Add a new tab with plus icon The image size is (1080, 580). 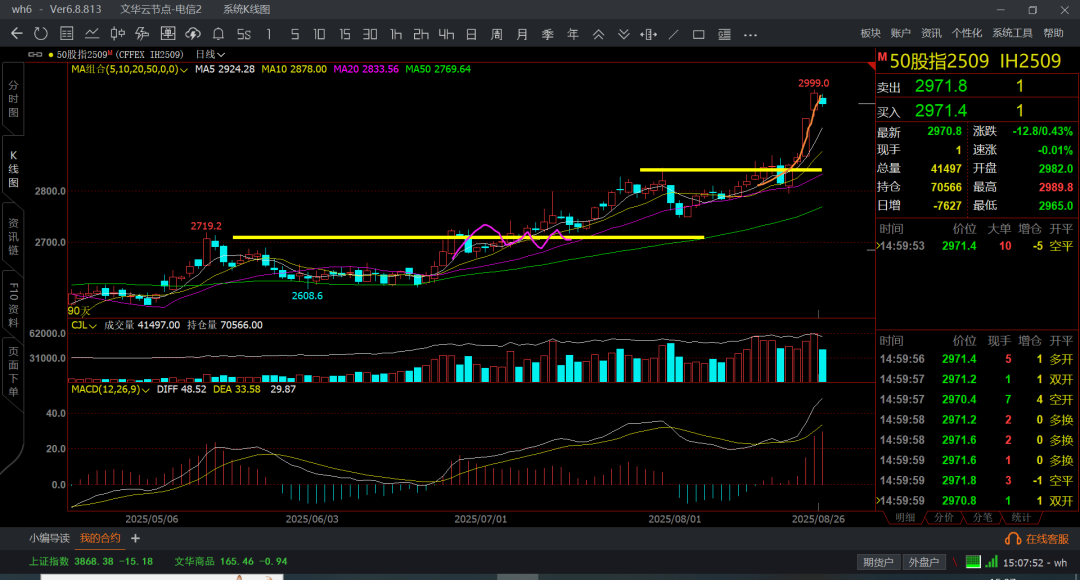point(135,538)
